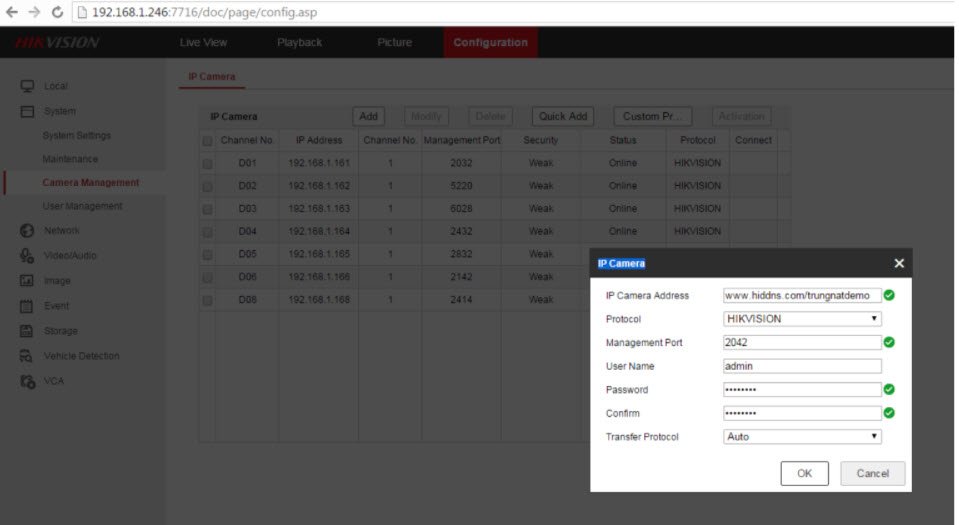Switch to the Playback tab
The width and height of the screenshot is (959, 525).
299,42
